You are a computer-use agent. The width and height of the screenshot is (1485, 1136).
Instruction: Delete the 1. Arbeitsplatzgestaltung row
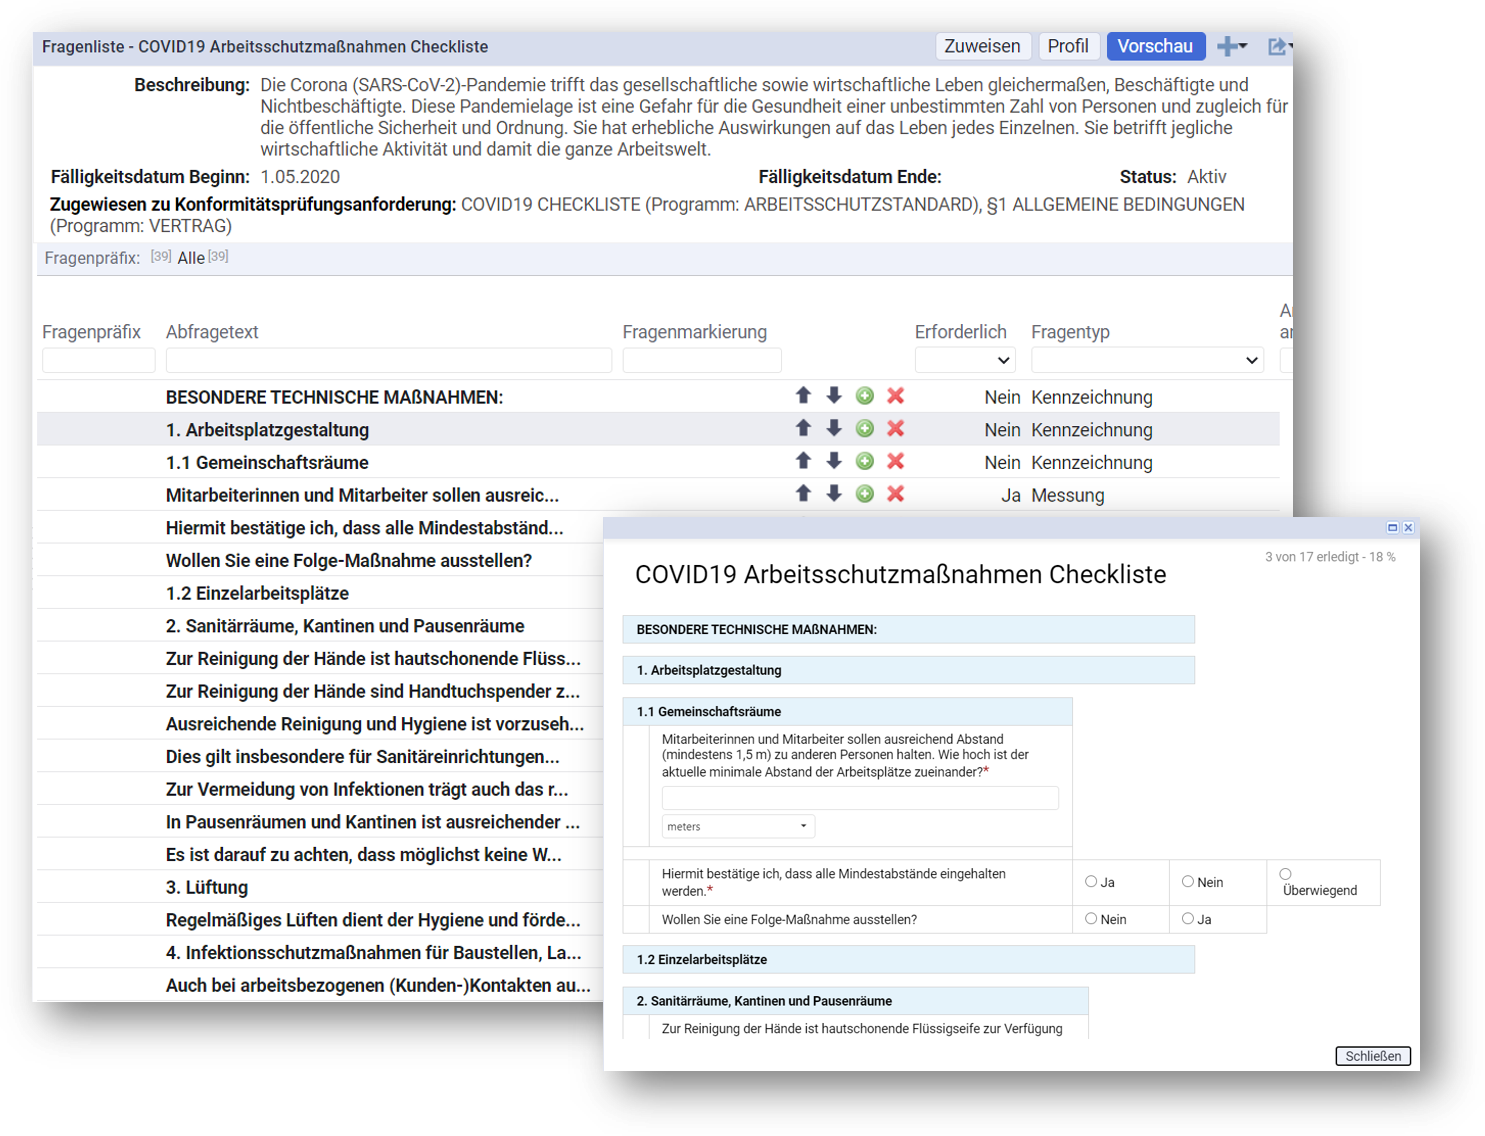(896, 429)
